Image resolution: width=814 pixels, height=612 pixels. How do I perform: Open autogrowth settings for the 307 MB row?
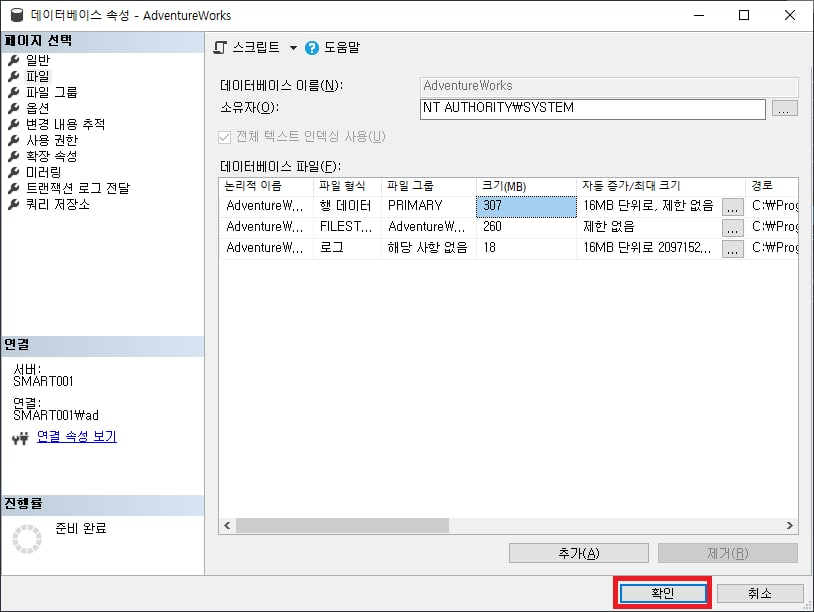point(732,207)
